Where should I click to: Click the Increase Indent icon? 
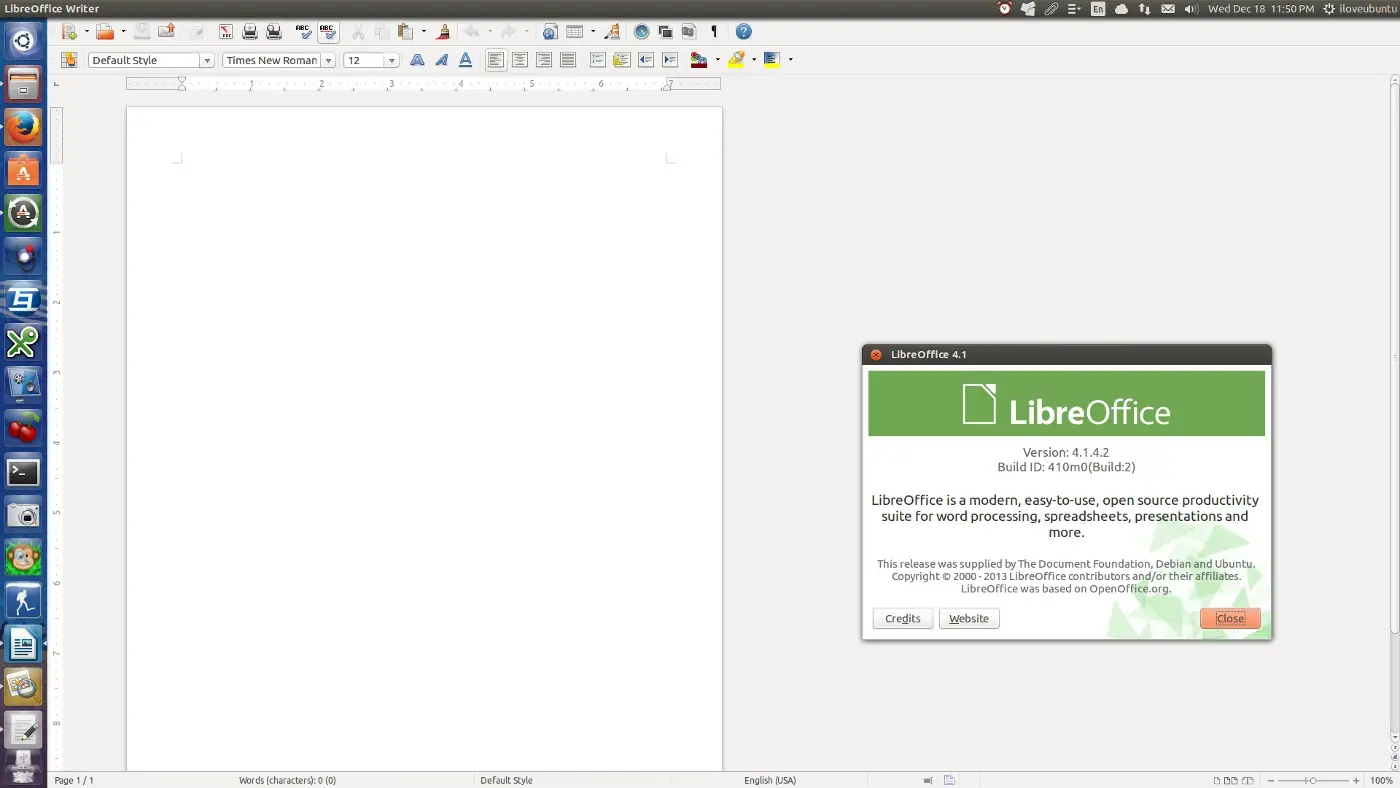pos(670,60)
